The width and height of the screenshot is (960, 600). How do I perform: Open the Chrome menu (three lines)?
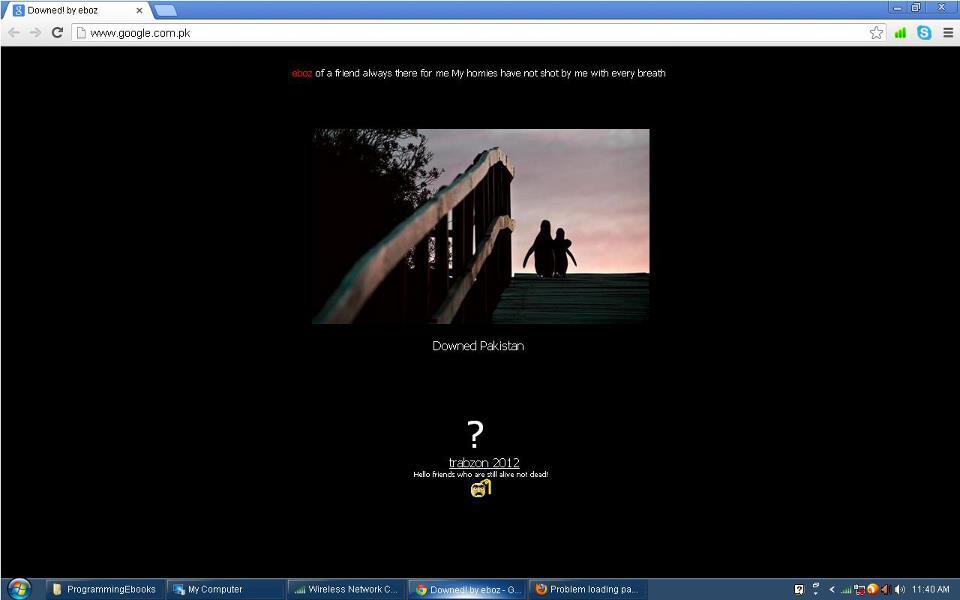pos(948,33)
